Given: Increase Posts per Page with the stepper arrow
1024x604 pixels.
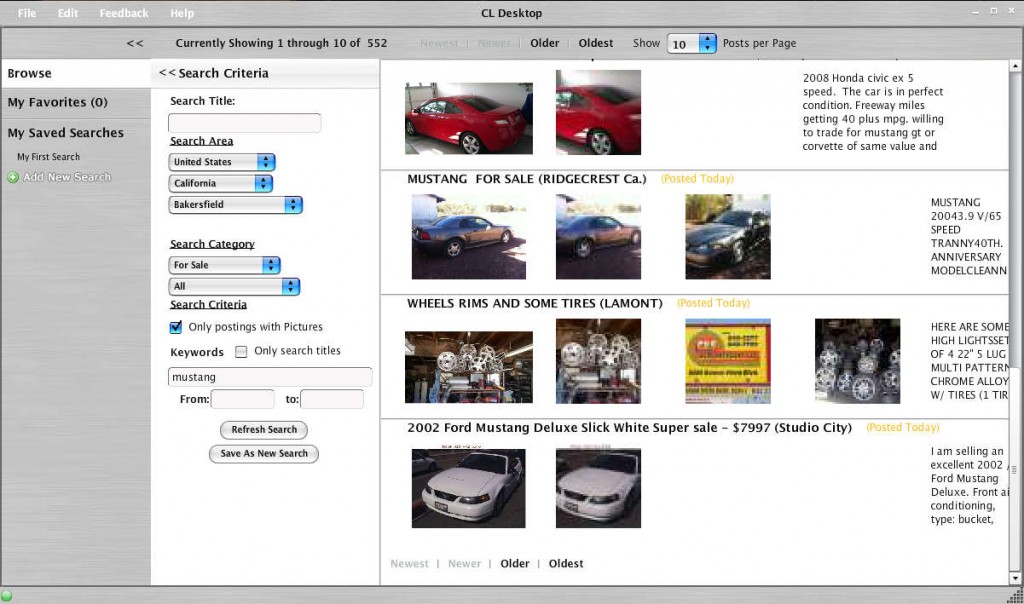Looking at the screenshot, I should click(x=709, y=39).
